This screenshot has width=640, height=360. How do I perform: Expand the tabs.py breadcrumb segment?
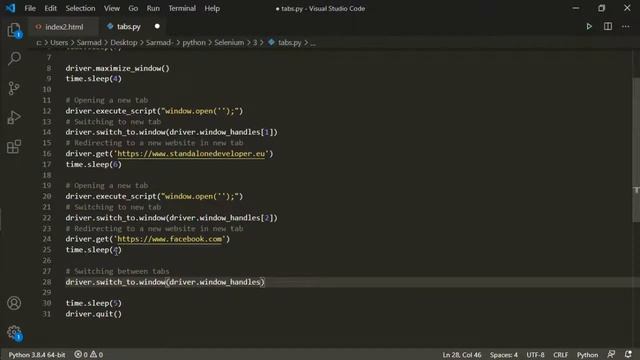point(289,42)
